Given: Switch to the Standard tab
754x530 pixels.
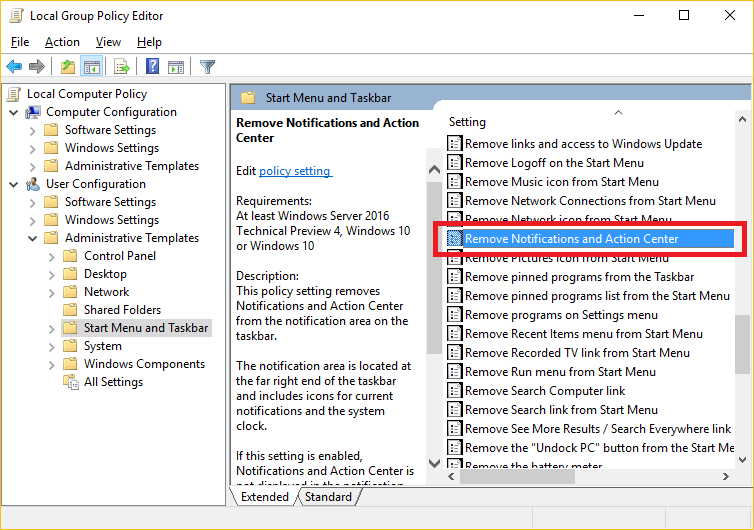Looking at the screenshot, I should click(x=328, y=496).
